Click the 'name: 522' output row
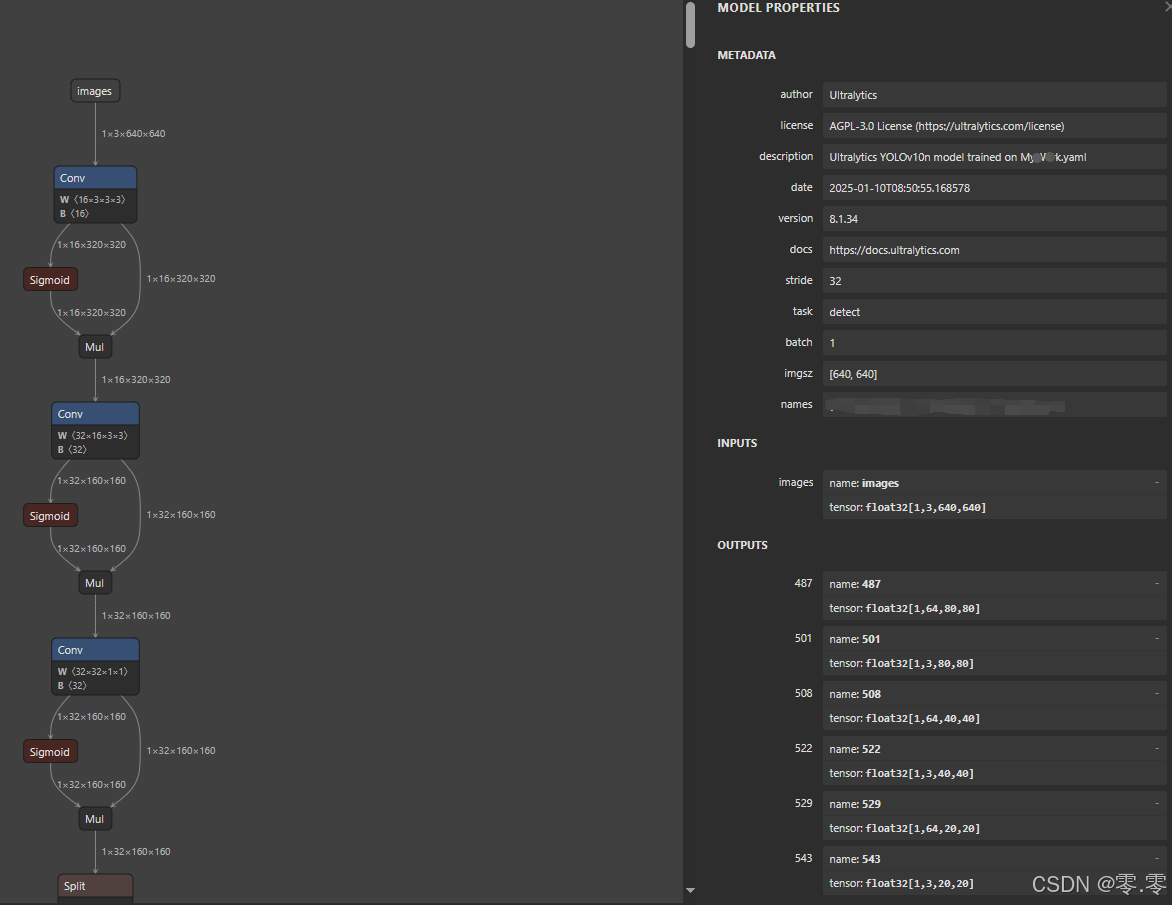This screenshot has width=1172, height=905. (x=994, y=749)
